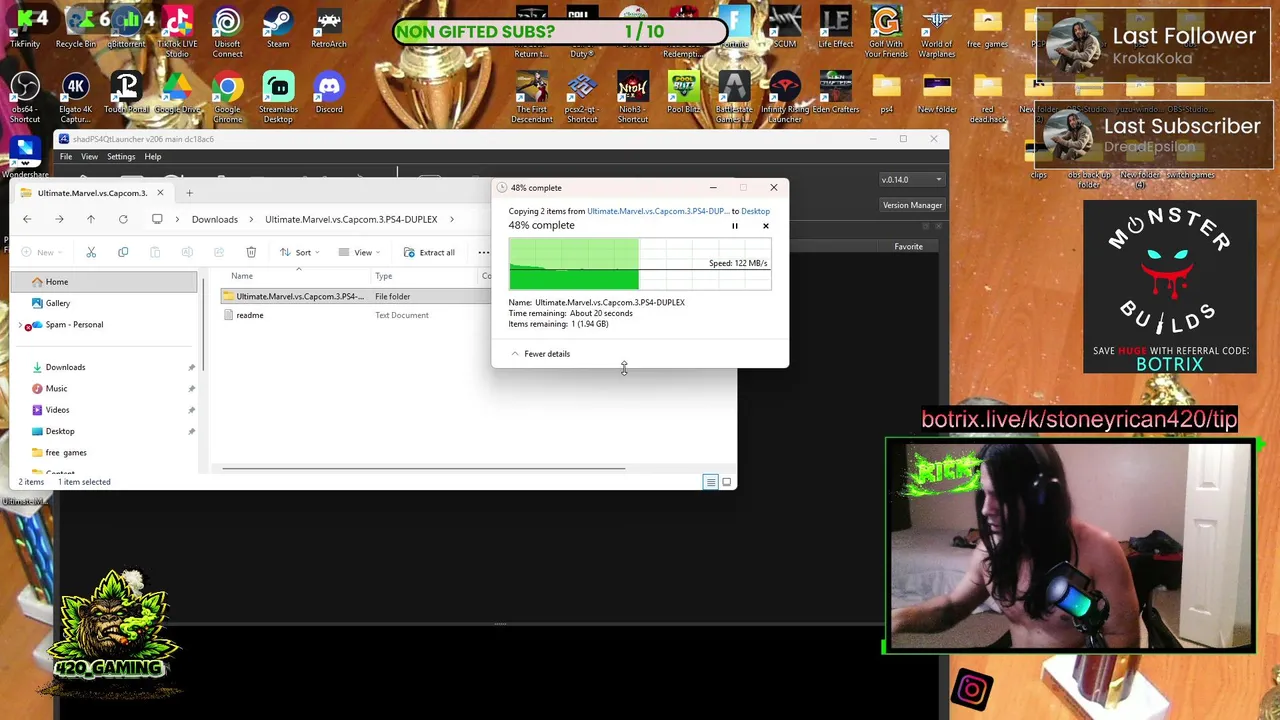Click Copy icon in Explorer toolbar
This screenshot has height=720, width=1280.
[x=123, y=252]
